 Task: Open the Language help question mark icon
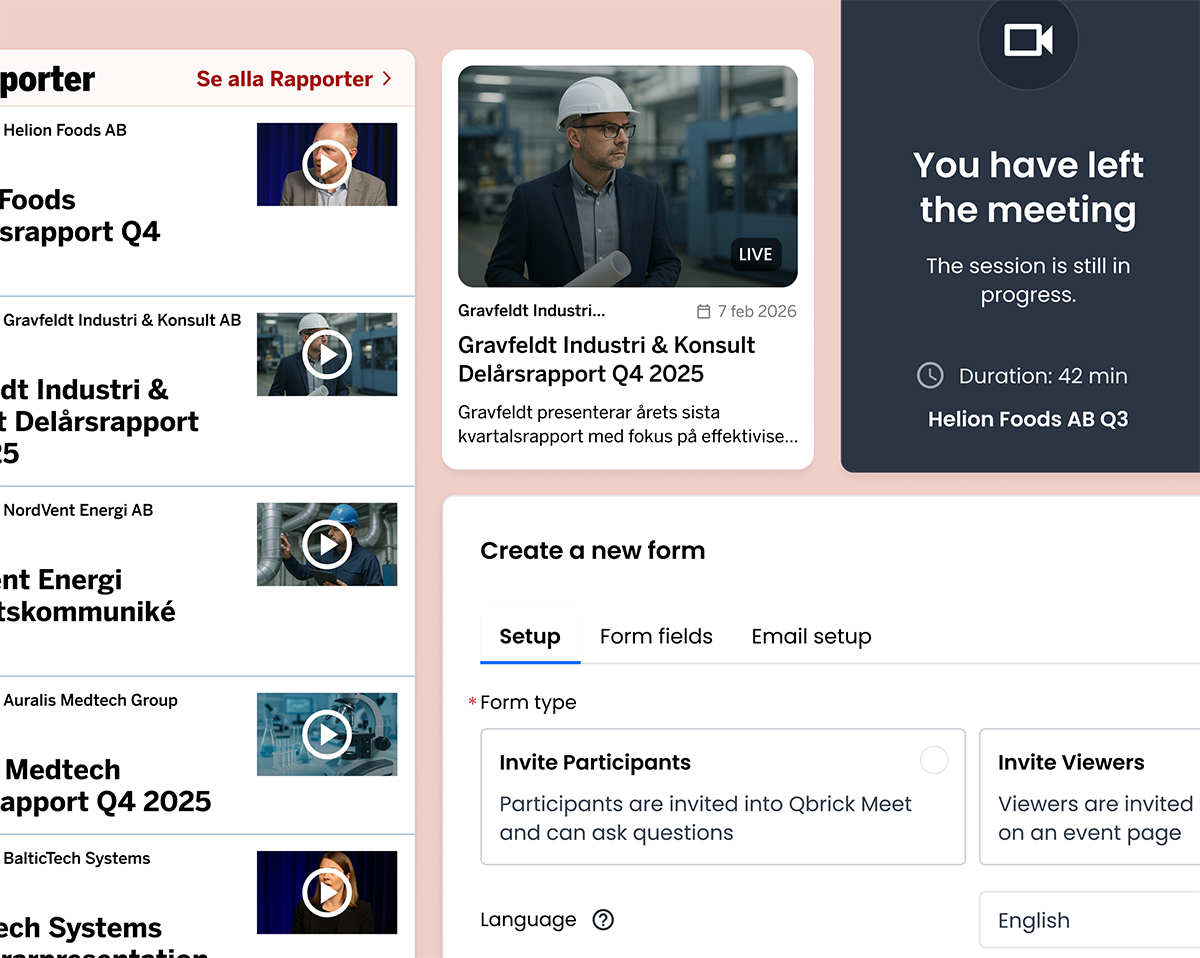(603, 920)
